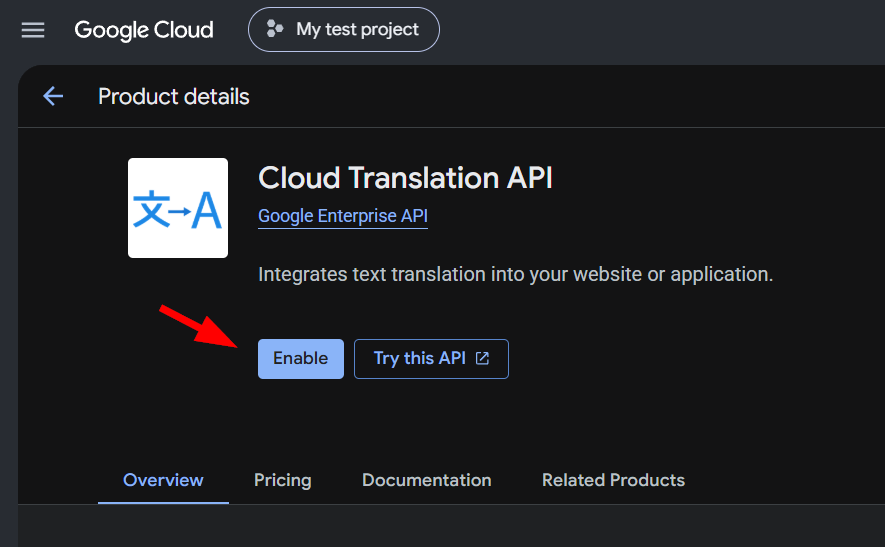Click the Try this API button
This screenshot has width=885, height=547.
pyautogui.click(x=431, y=358)
